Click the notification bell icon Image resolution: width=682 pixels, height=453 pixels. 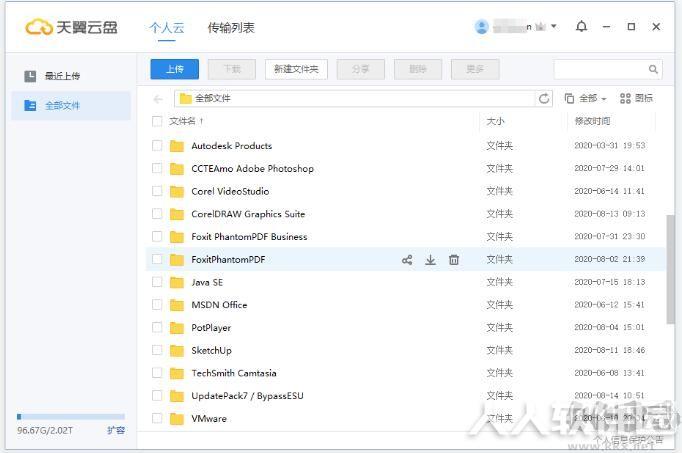[x=582, y=27]
